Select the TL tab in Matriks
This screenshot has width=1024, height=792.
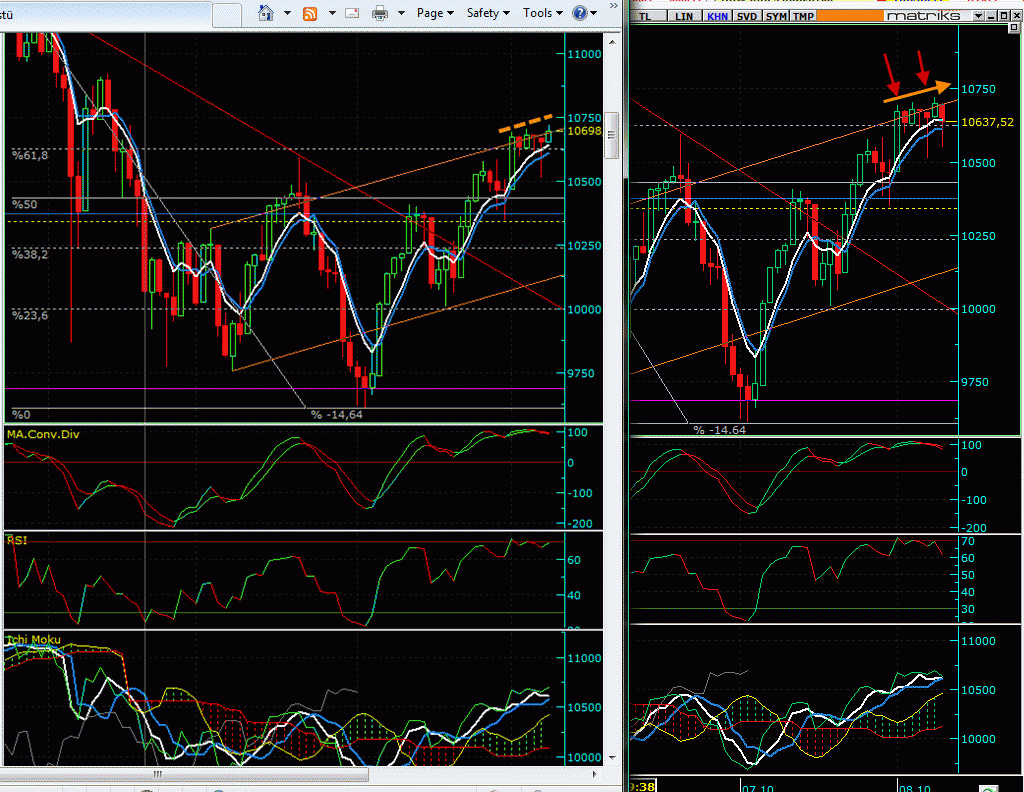coord(647,16)
